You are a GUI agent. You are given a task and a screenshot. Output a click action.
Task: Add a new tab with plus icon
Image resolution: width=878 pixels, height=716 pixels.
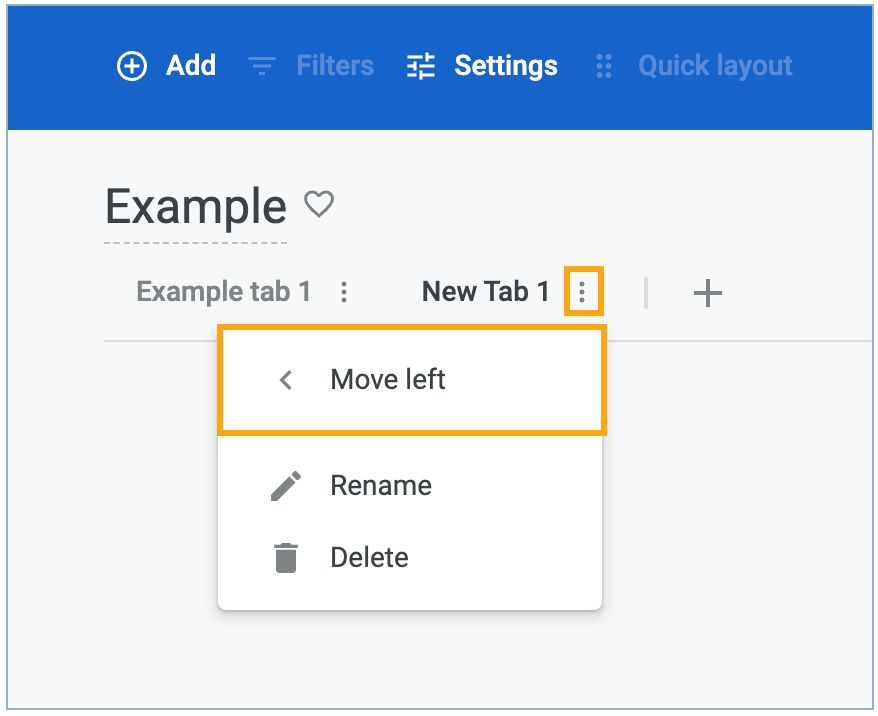click(708, 293)
